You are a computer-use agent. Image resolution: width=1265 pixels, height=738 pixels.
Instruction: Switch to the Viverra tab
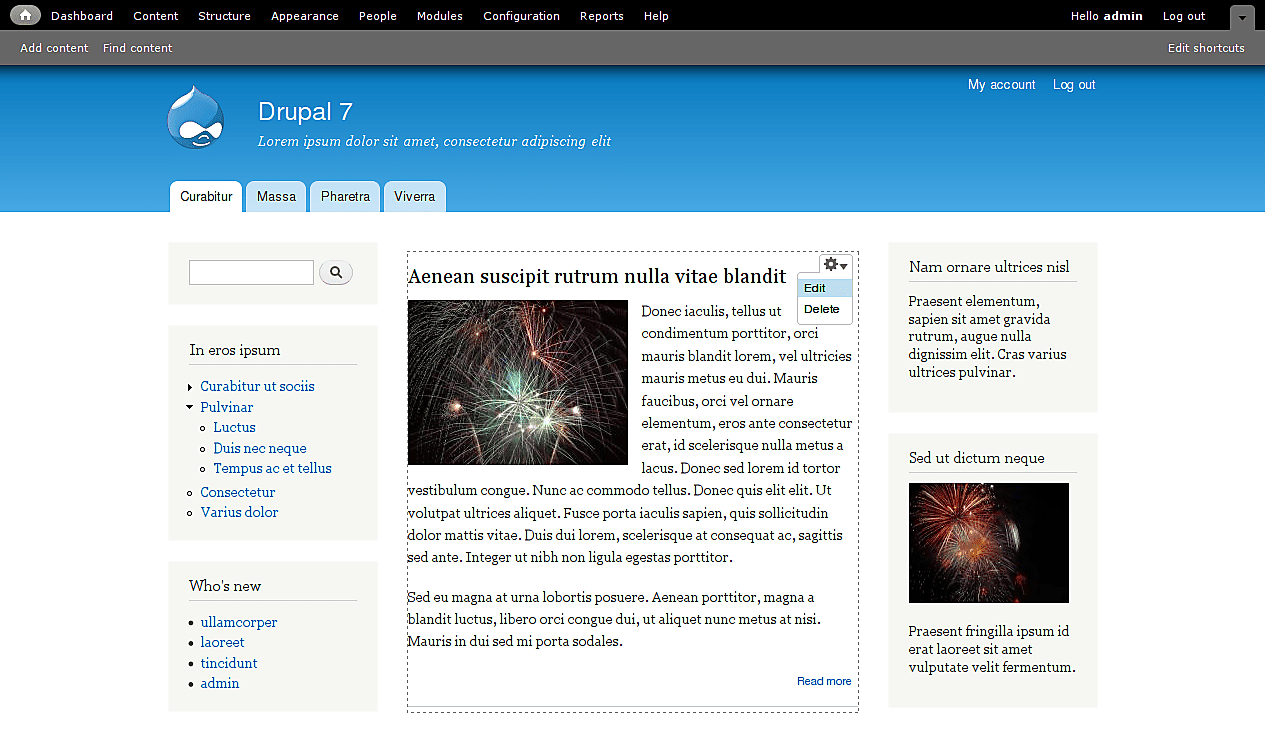pos(414,197)
